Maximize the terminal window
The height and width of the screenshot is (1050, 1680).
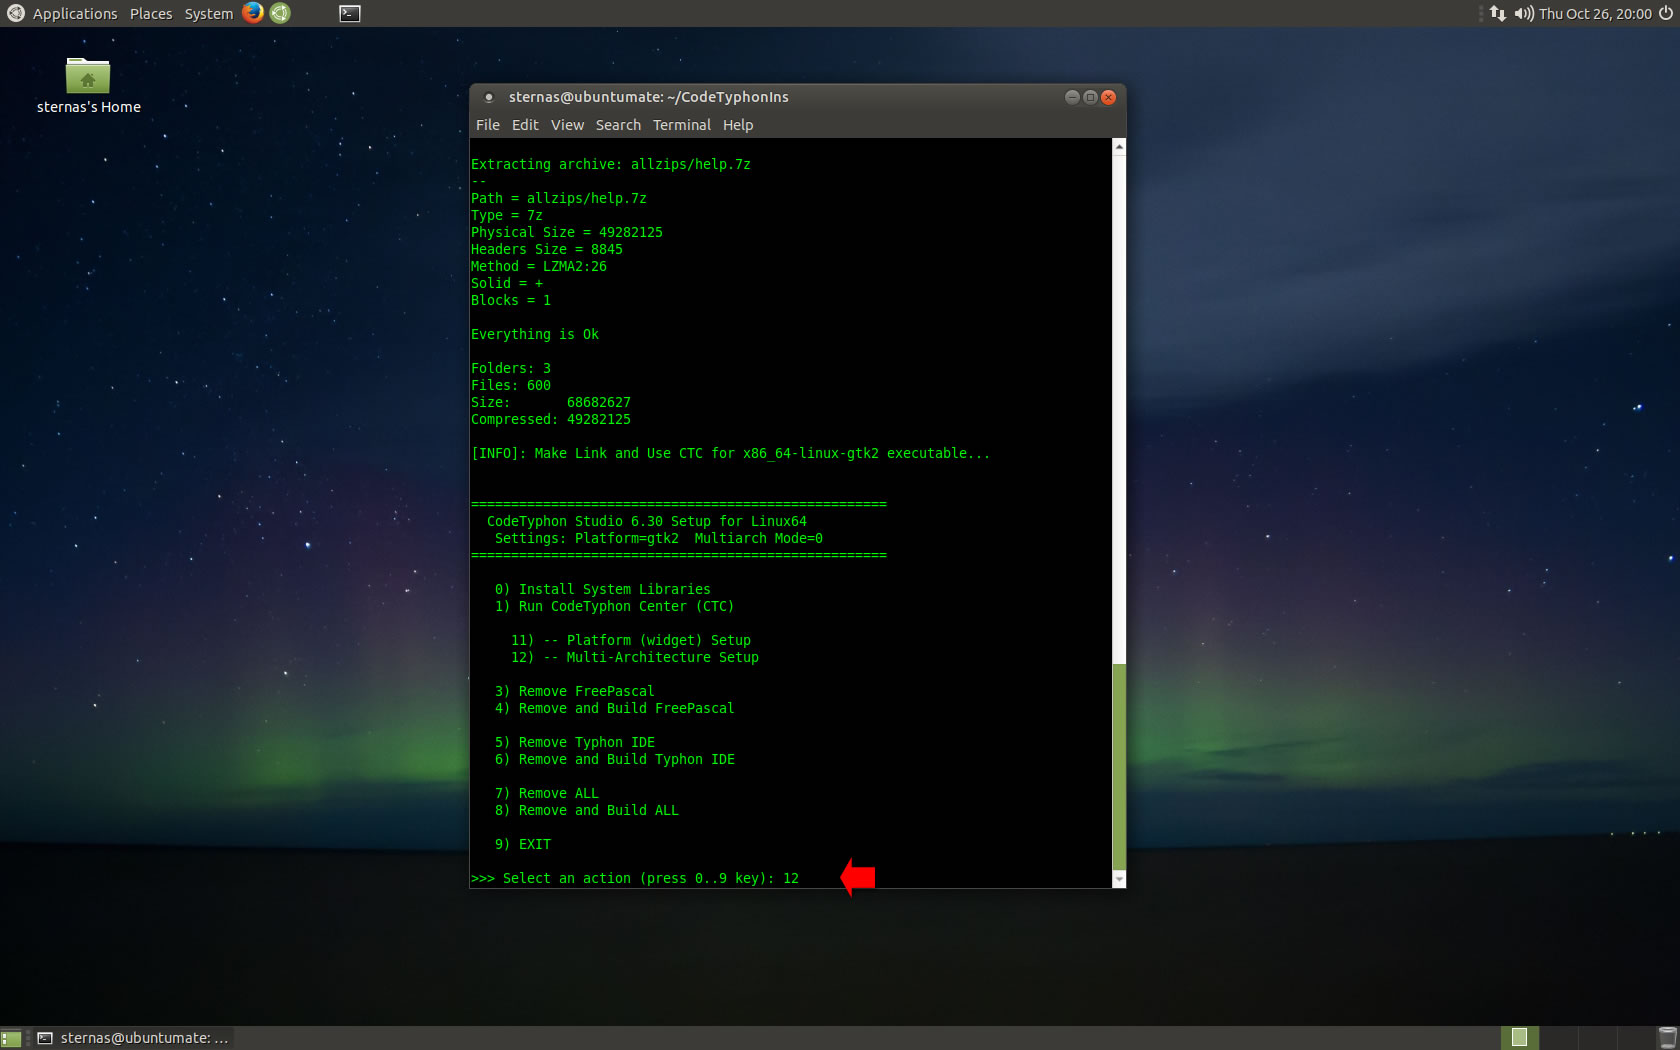(x=1090, y=97)
